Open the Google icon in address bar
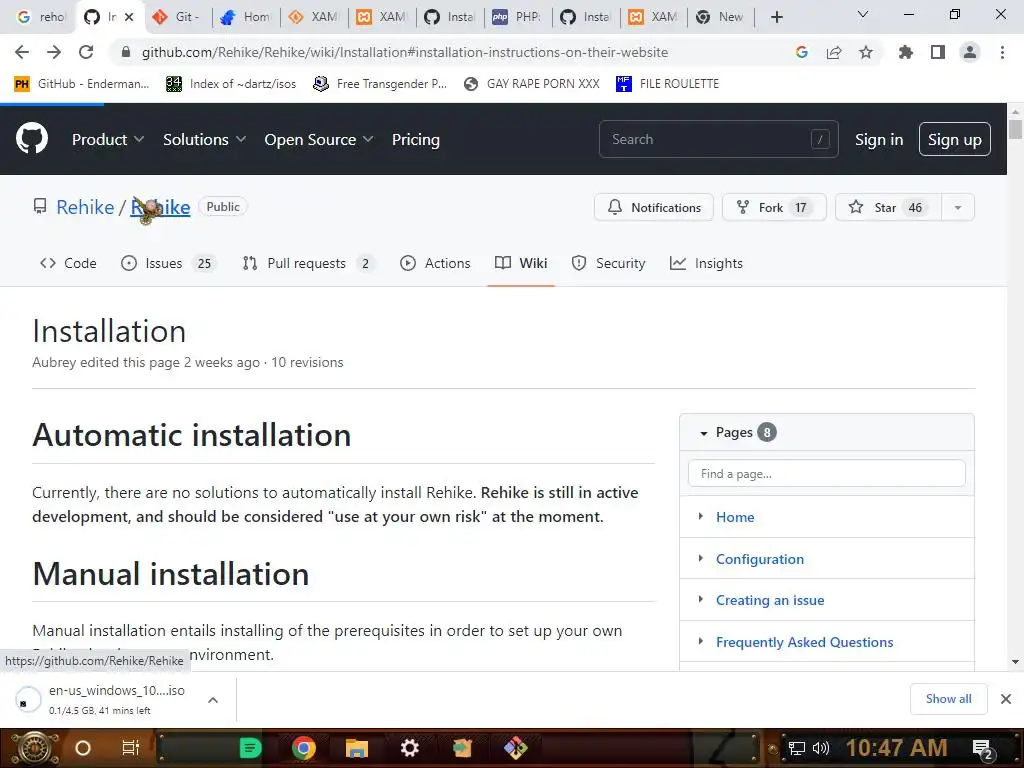The image size is (1024, 768). click(802, 52)
